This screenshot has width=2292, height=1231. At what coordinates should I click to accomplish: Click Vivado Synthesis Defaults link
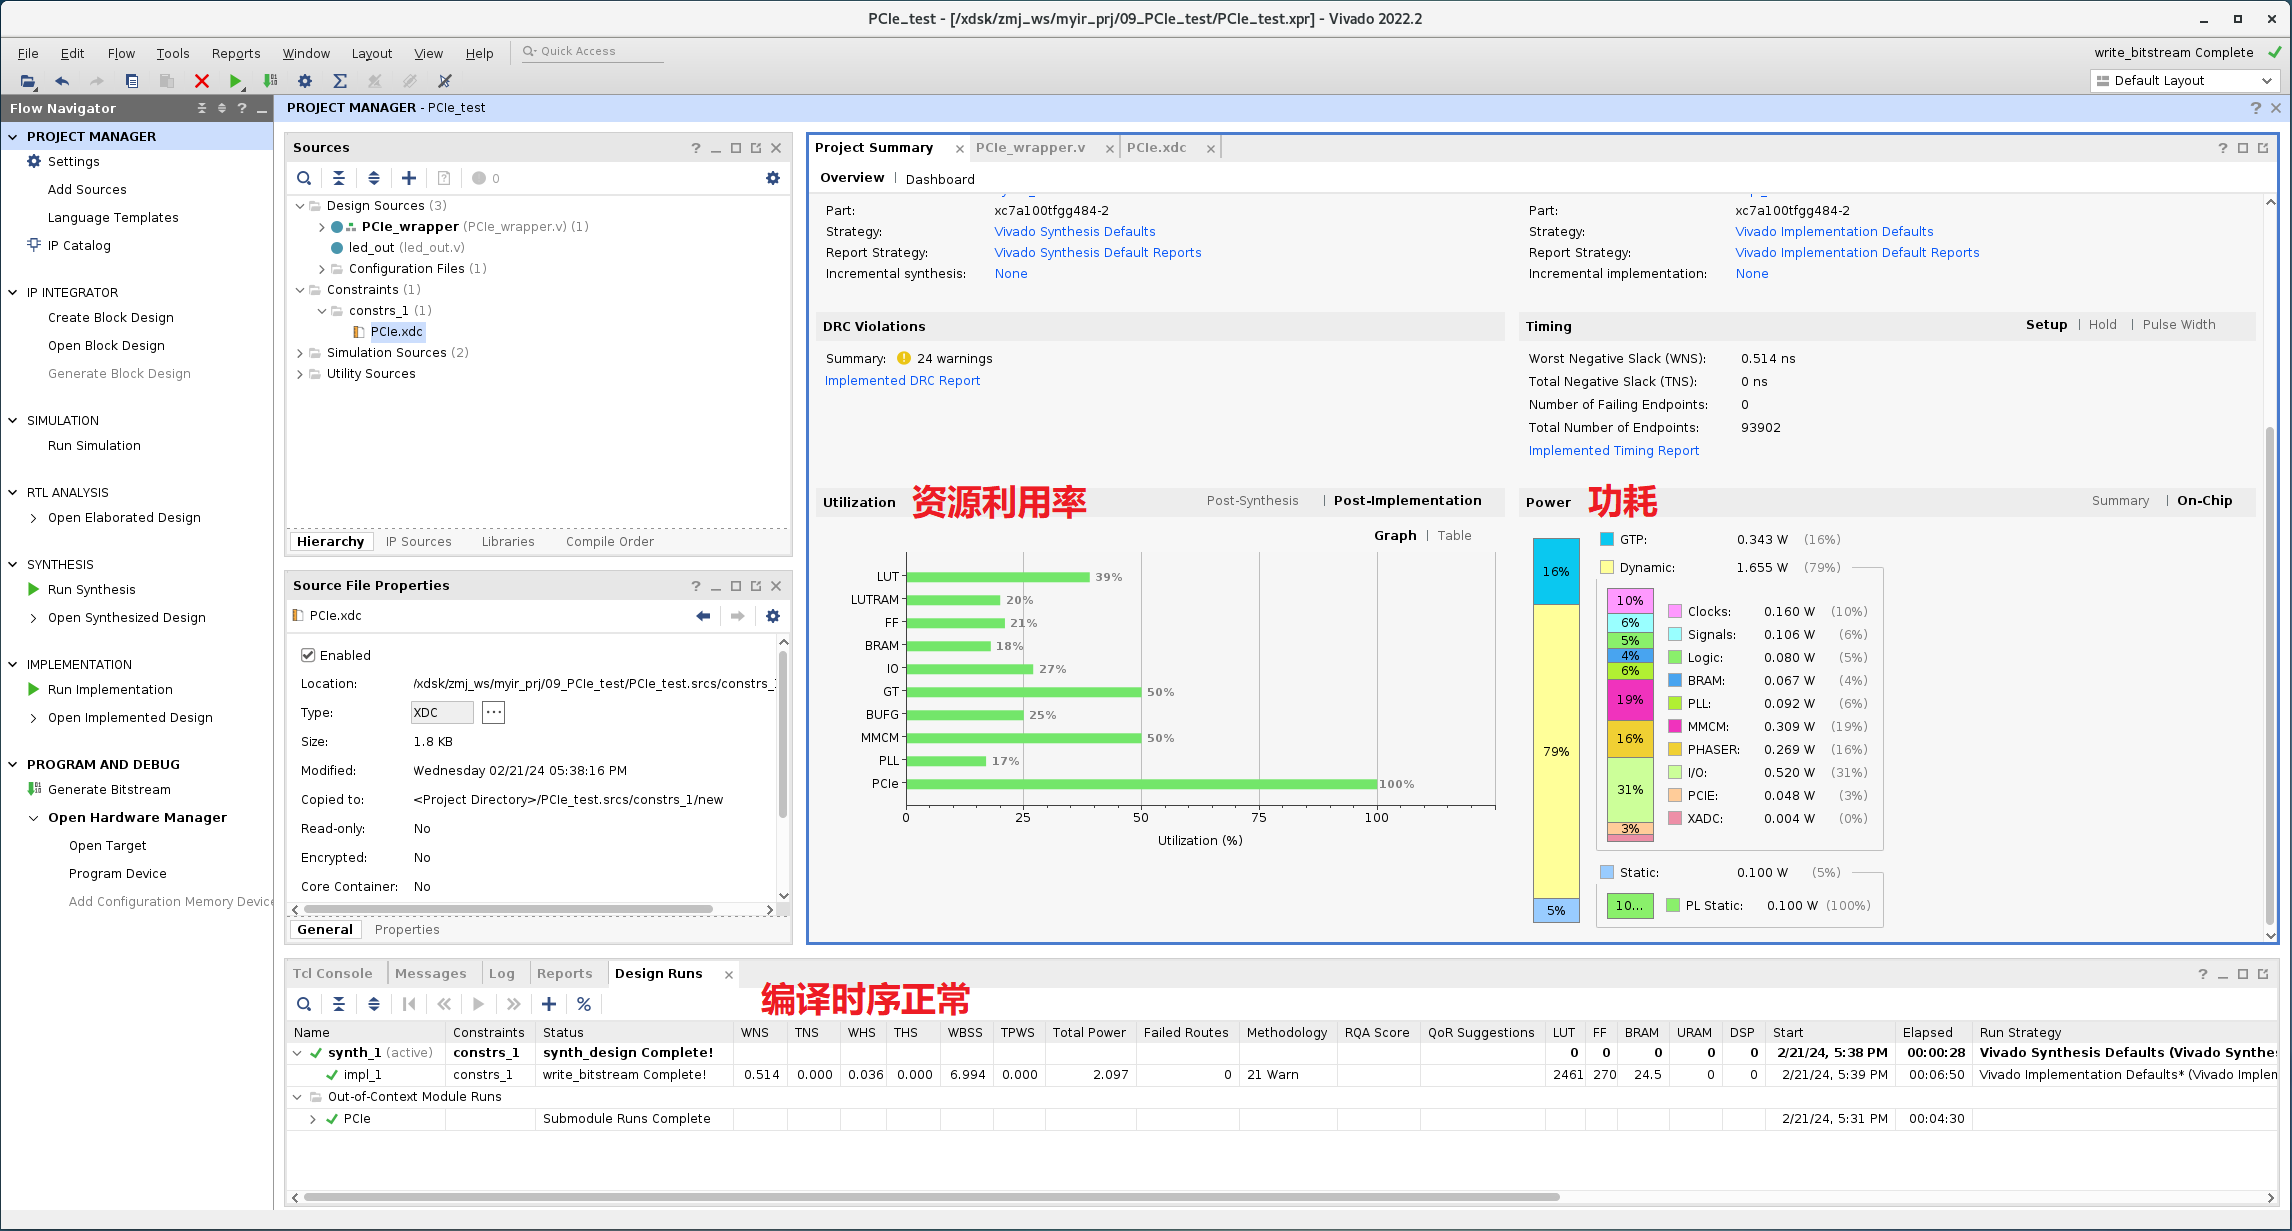click(x=1074, y=231)
